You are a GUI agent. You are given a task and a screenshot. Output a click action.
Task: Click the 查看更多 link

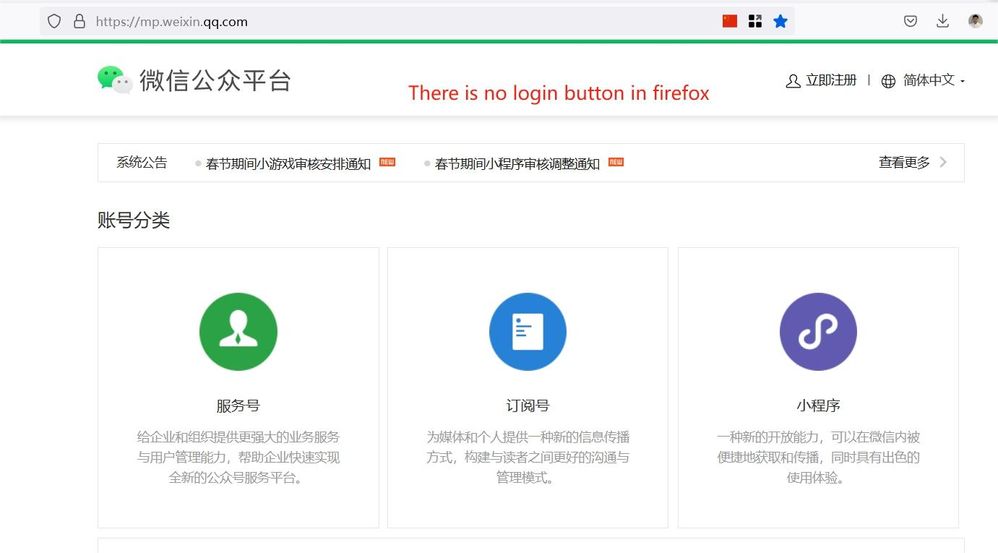pyautogui.click(x=904, y=162)
